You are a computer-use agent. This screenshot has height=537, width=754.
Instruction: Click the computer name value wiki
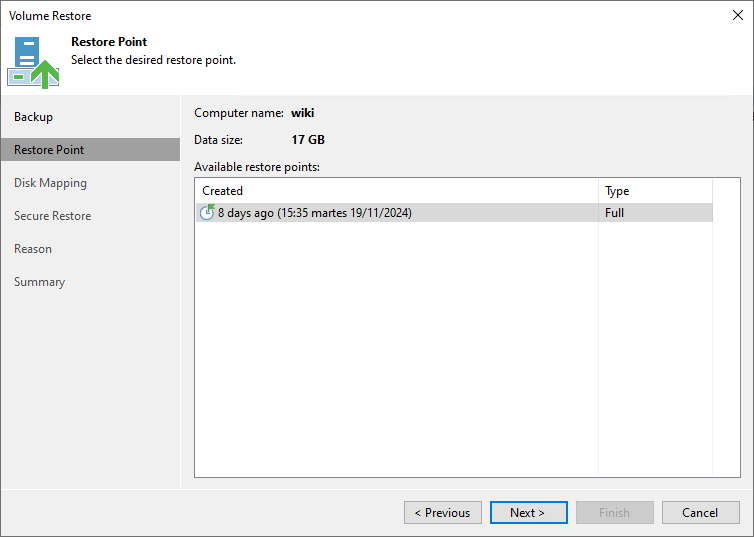(302, 113)
